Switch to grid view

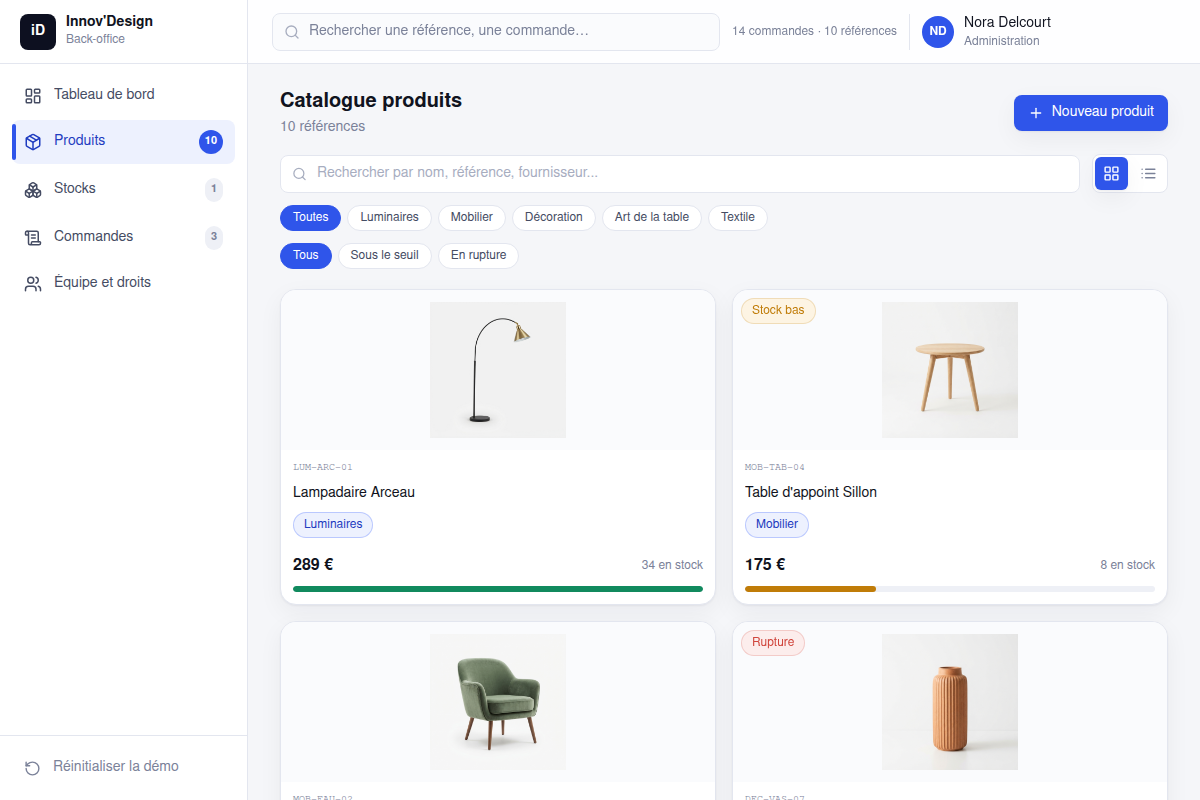pyautogui.click(x=1111, y=173)
